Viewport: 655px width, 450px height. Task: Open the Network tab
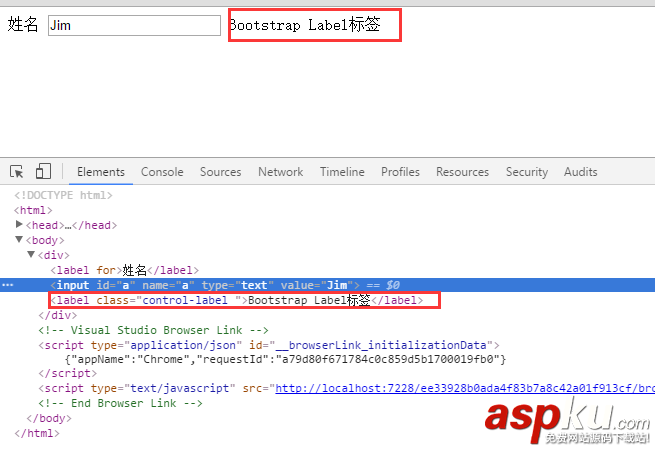click(281, 172)
